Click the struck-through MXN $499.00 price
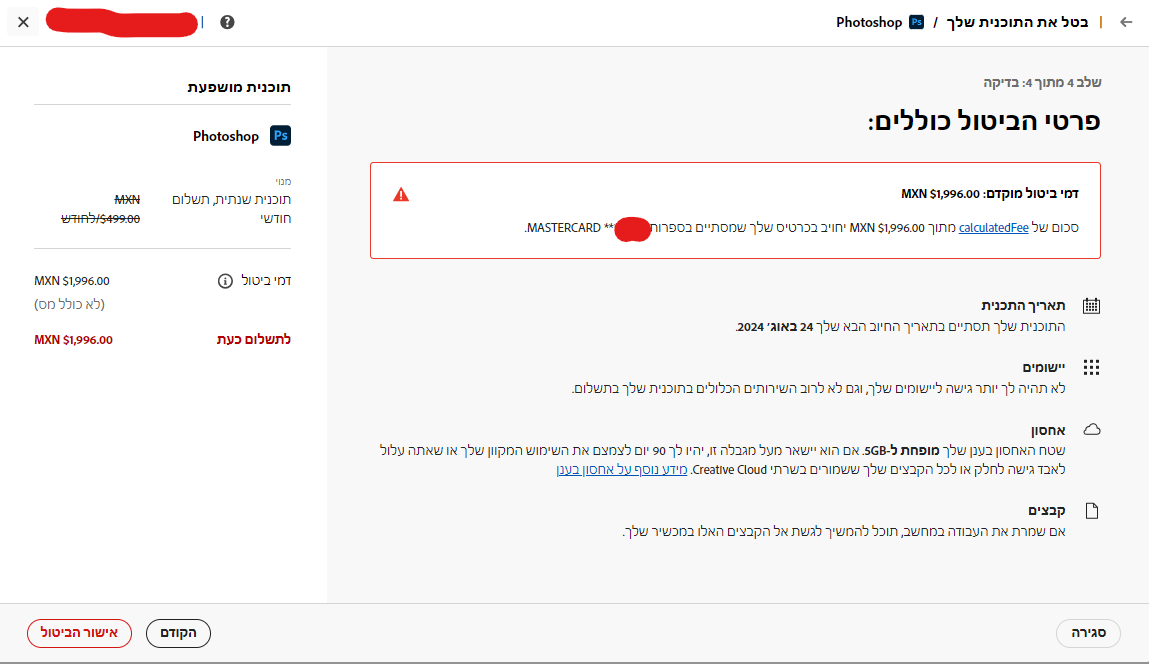 (x=100, y=209)
